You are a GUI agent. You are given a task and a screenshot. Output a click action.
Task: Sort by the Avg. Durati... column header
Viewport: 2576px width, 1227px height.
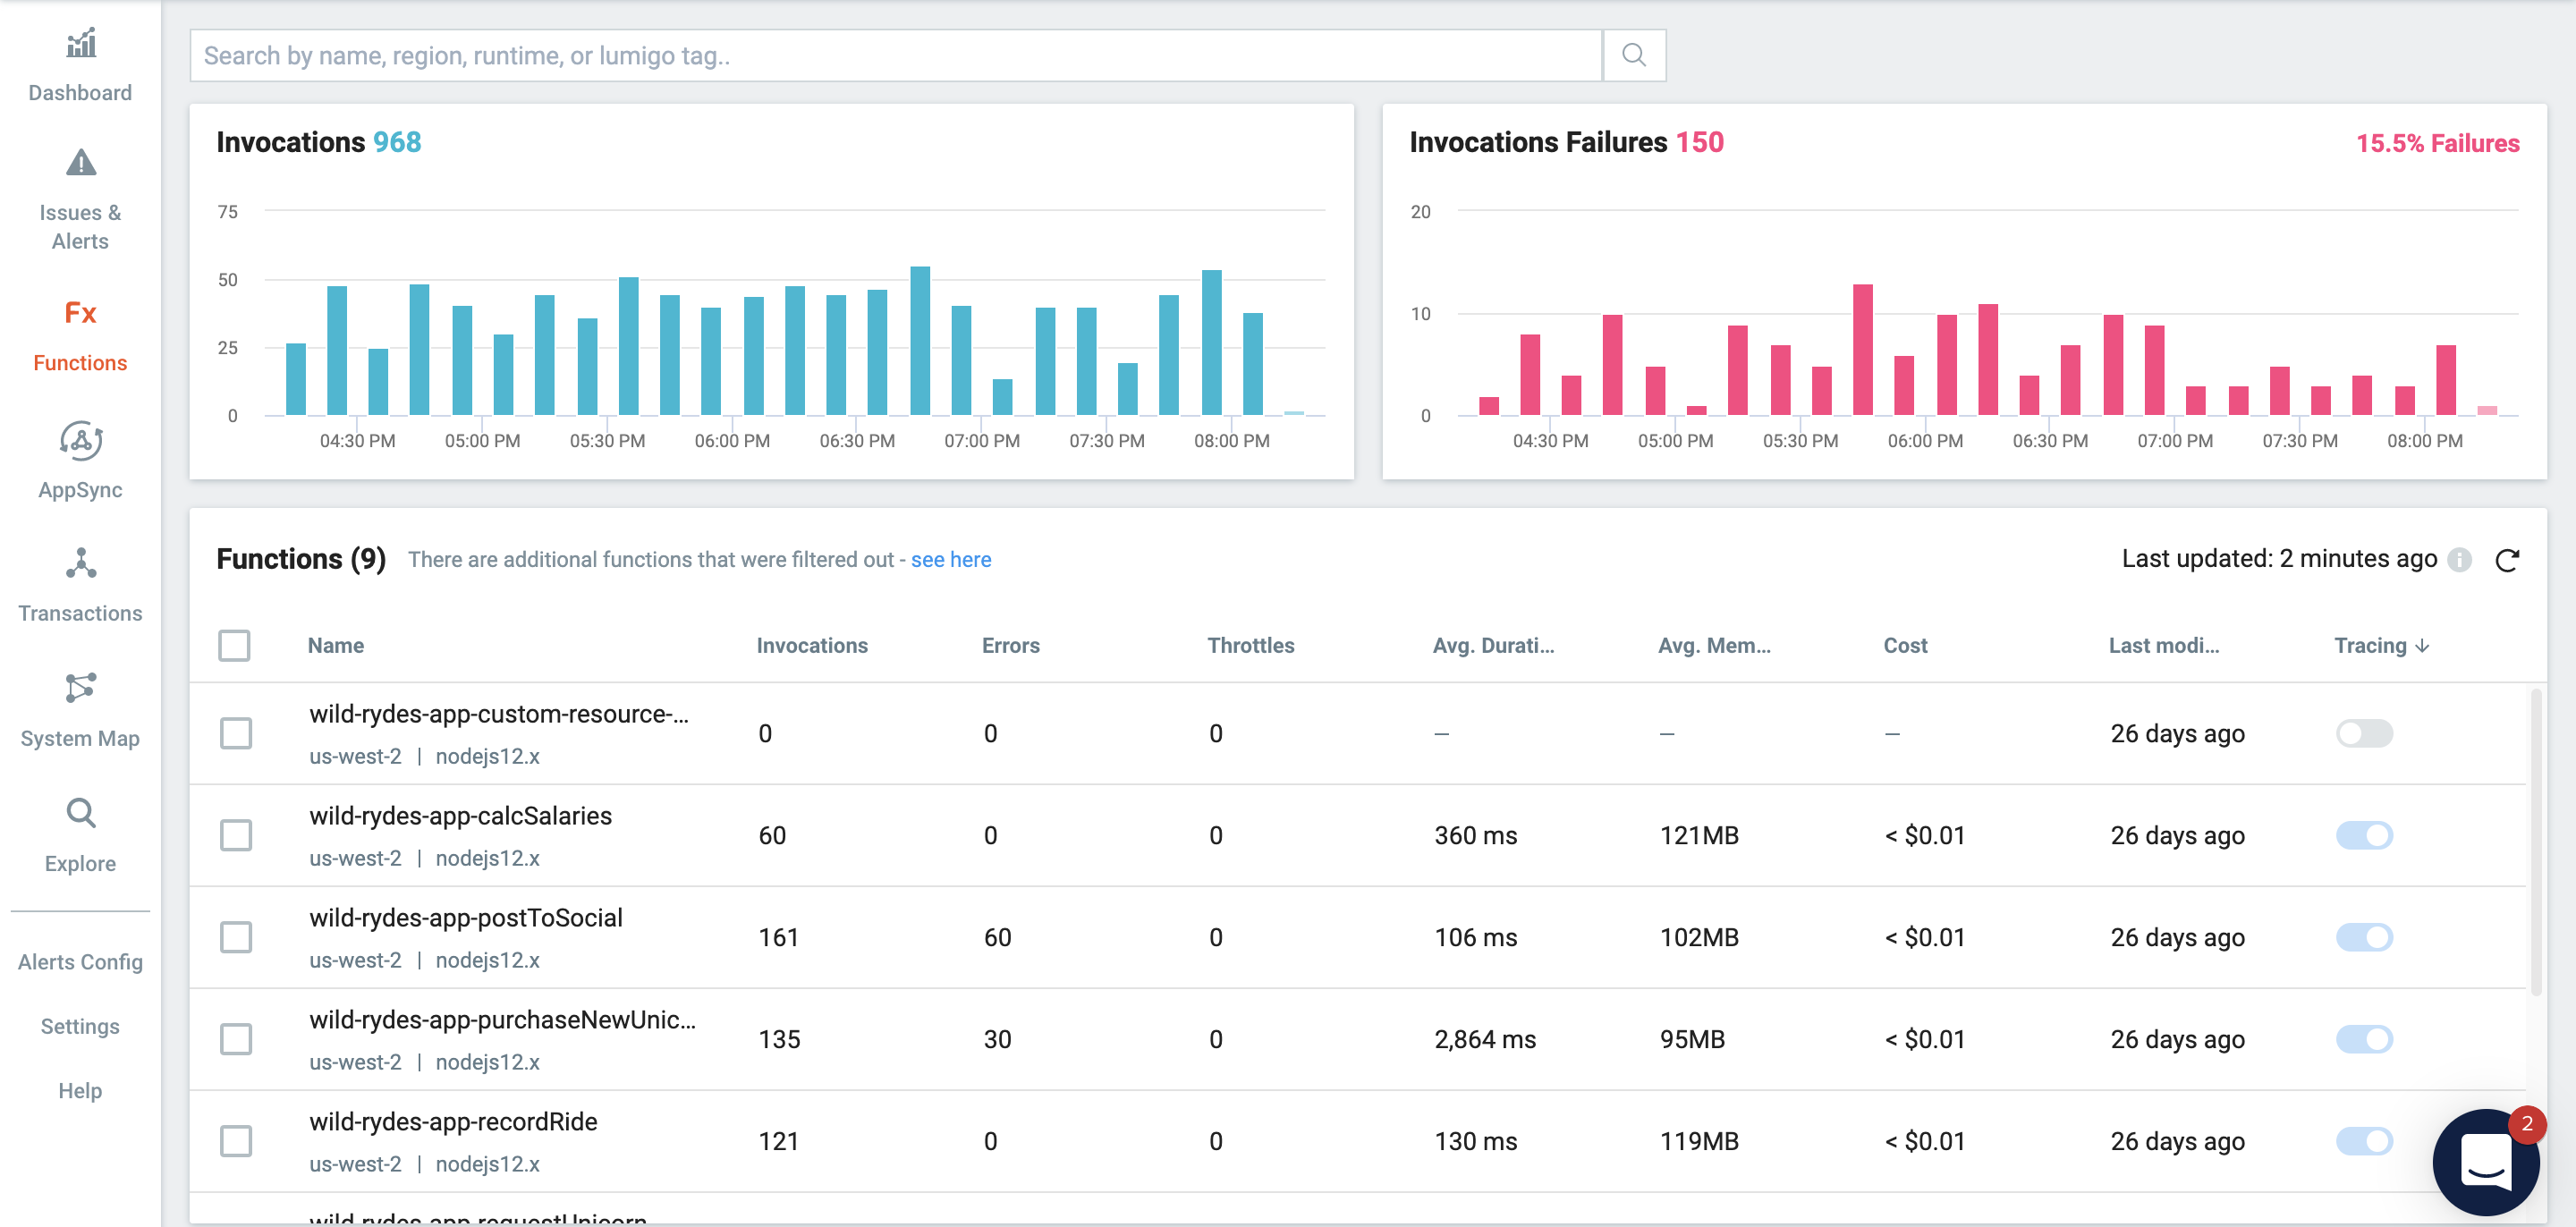click(x=1493, y=646)
